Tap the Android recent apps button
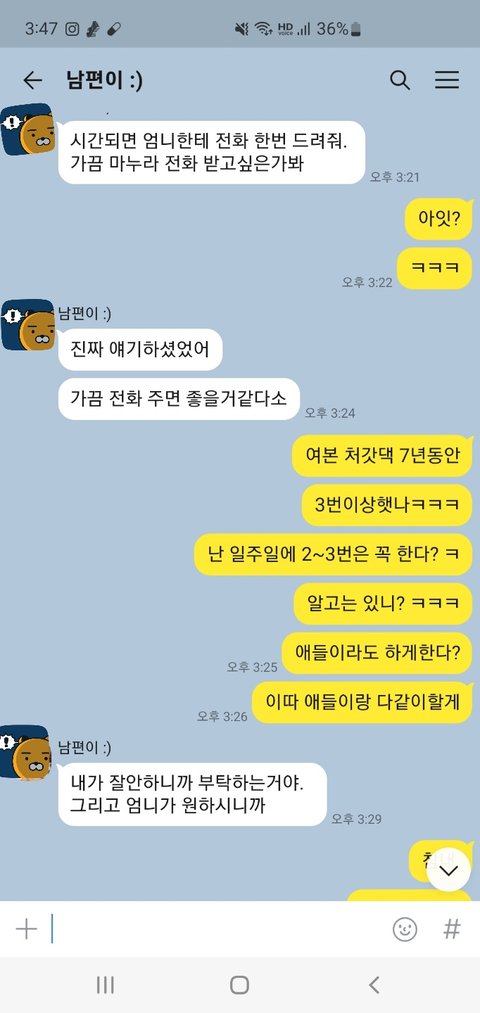 pyautogui.click(x=105, y=985)
